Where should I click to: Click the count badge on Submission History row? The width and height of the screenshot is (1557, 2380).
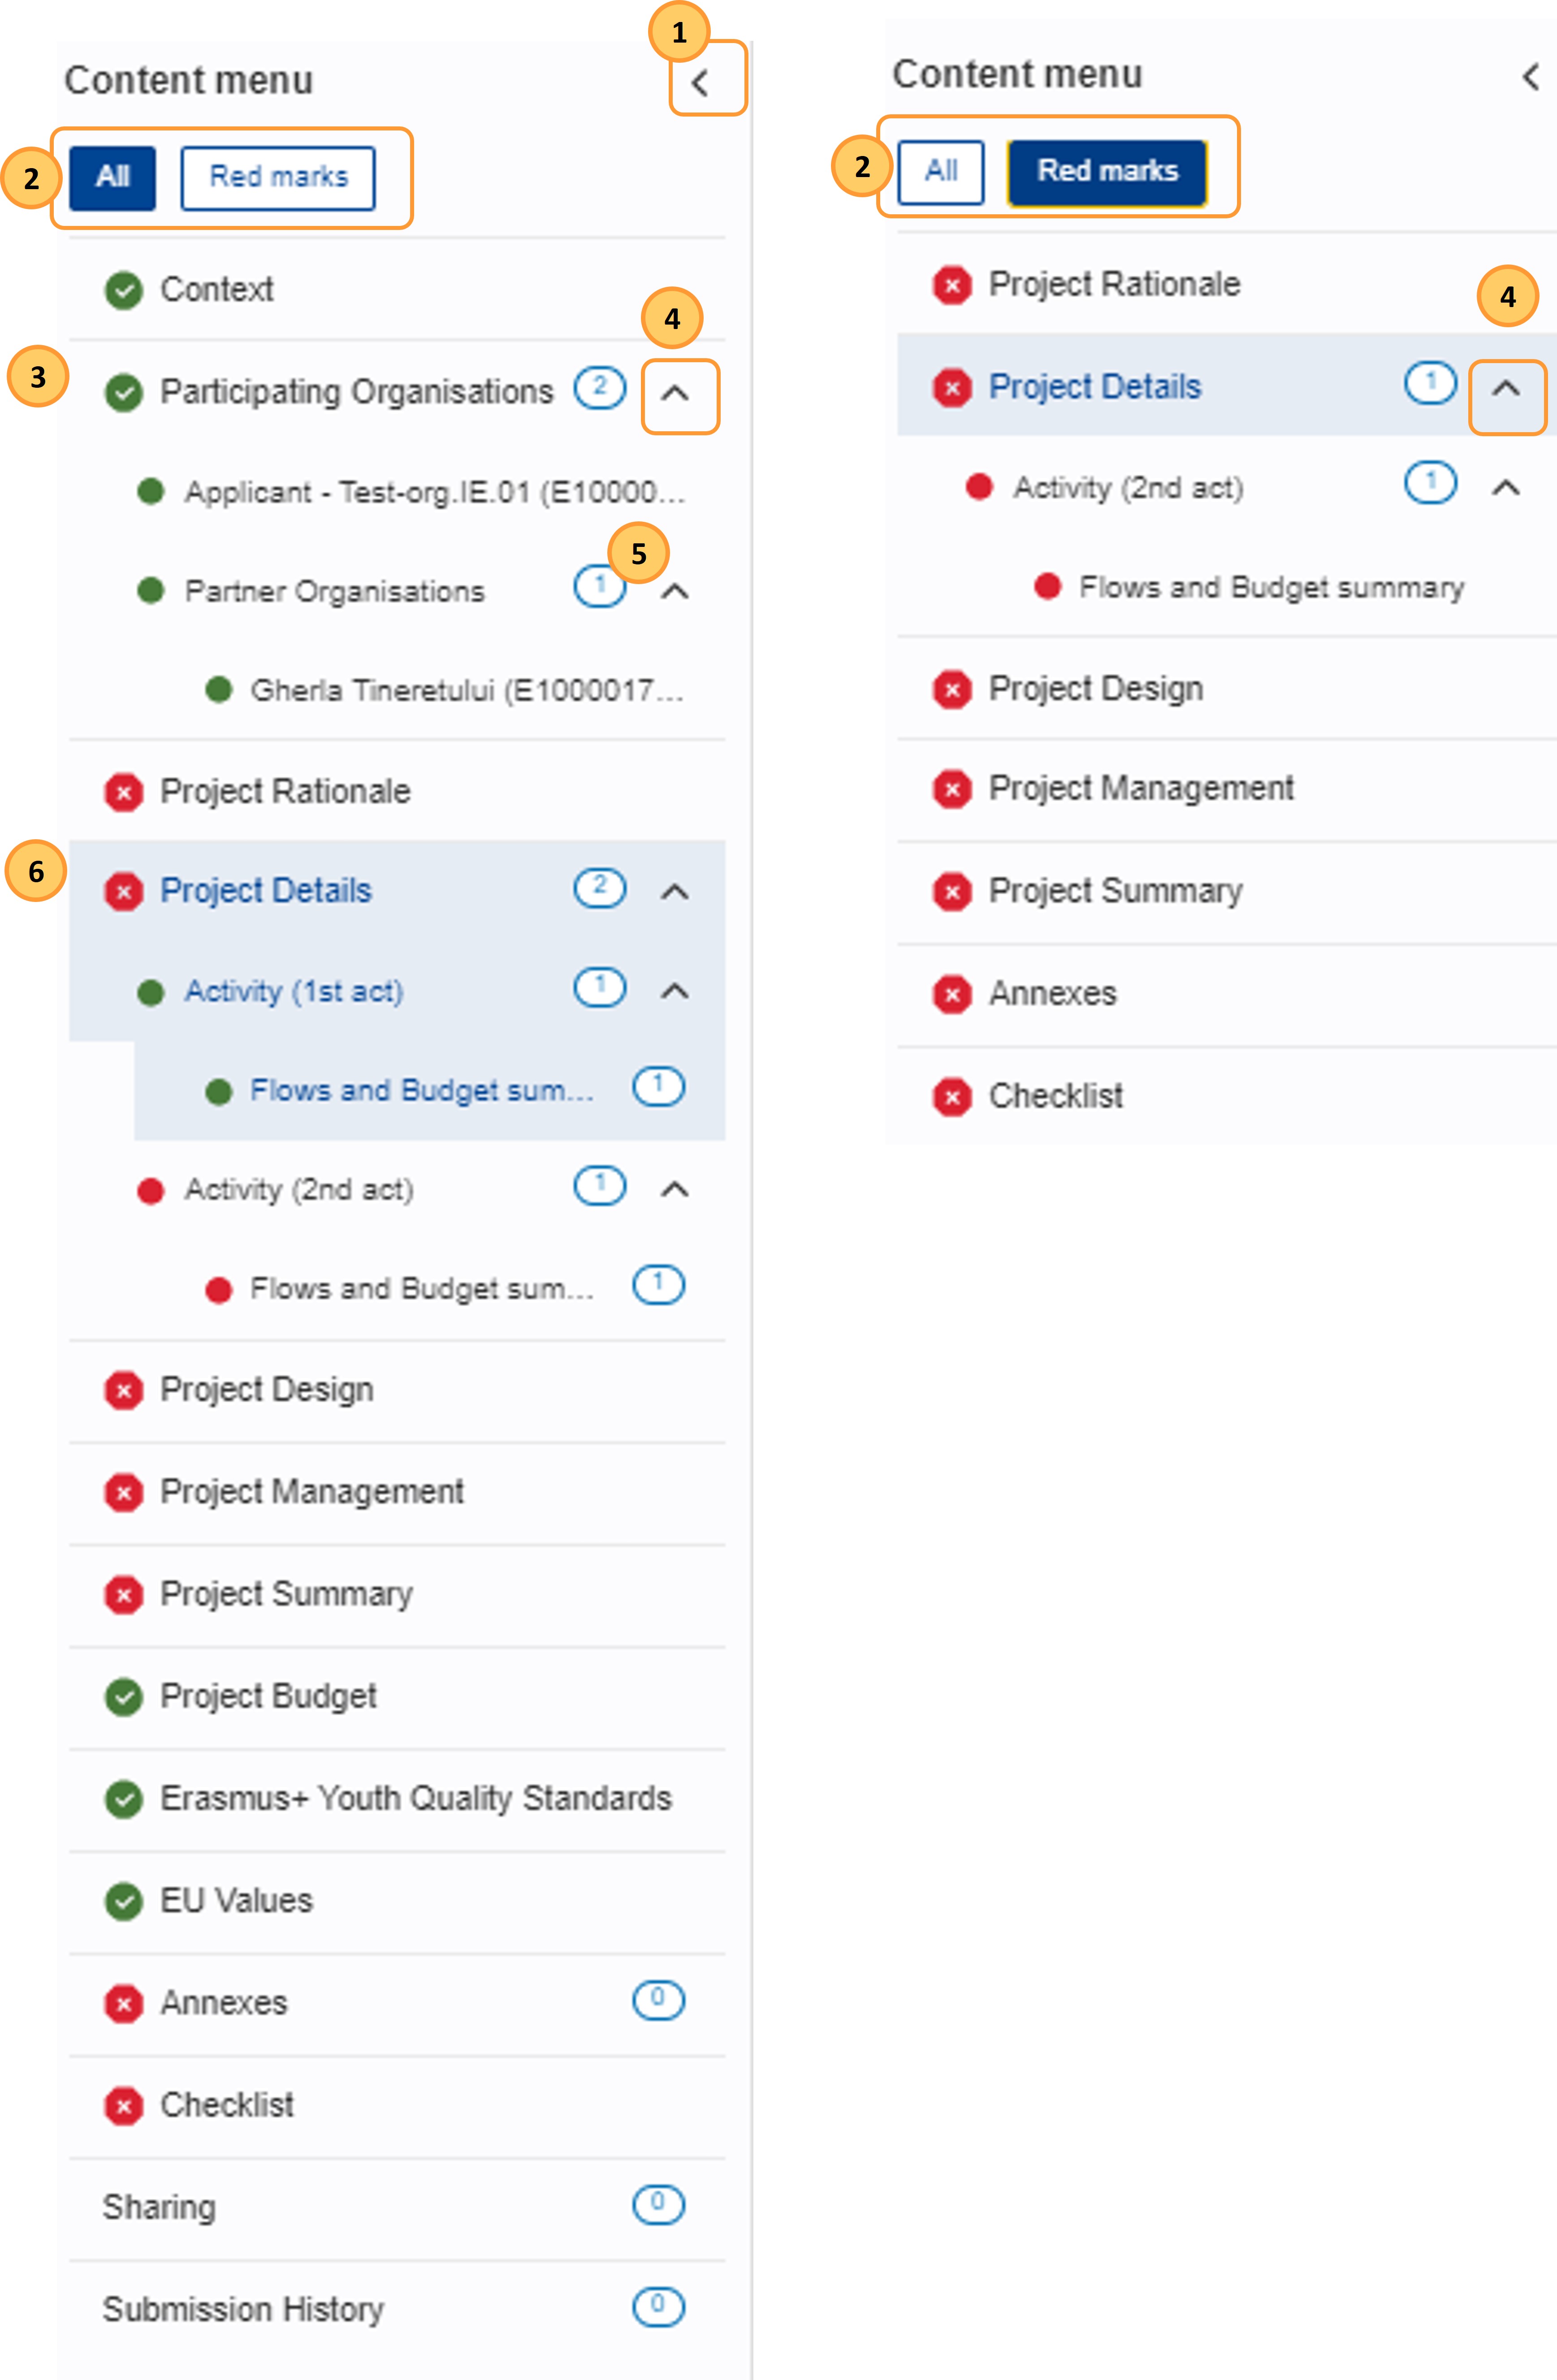coord(659,2306)
